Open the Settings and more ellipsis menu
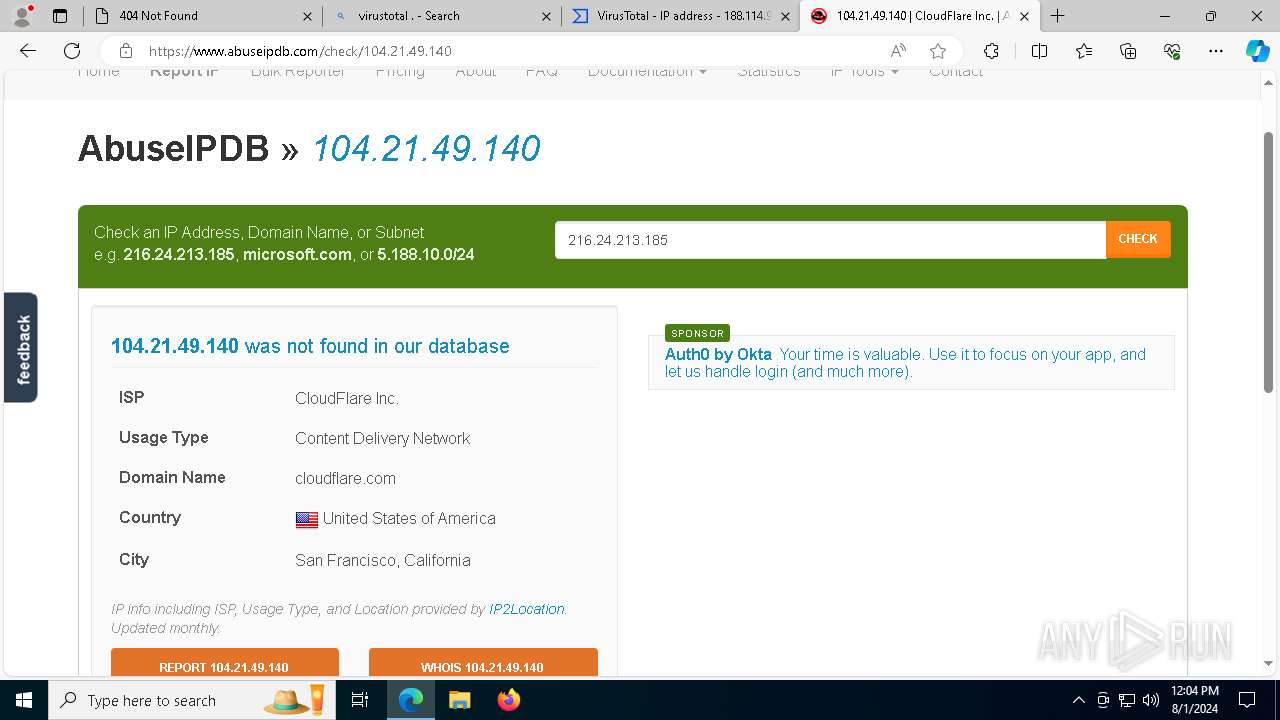 pos(1216,51)
